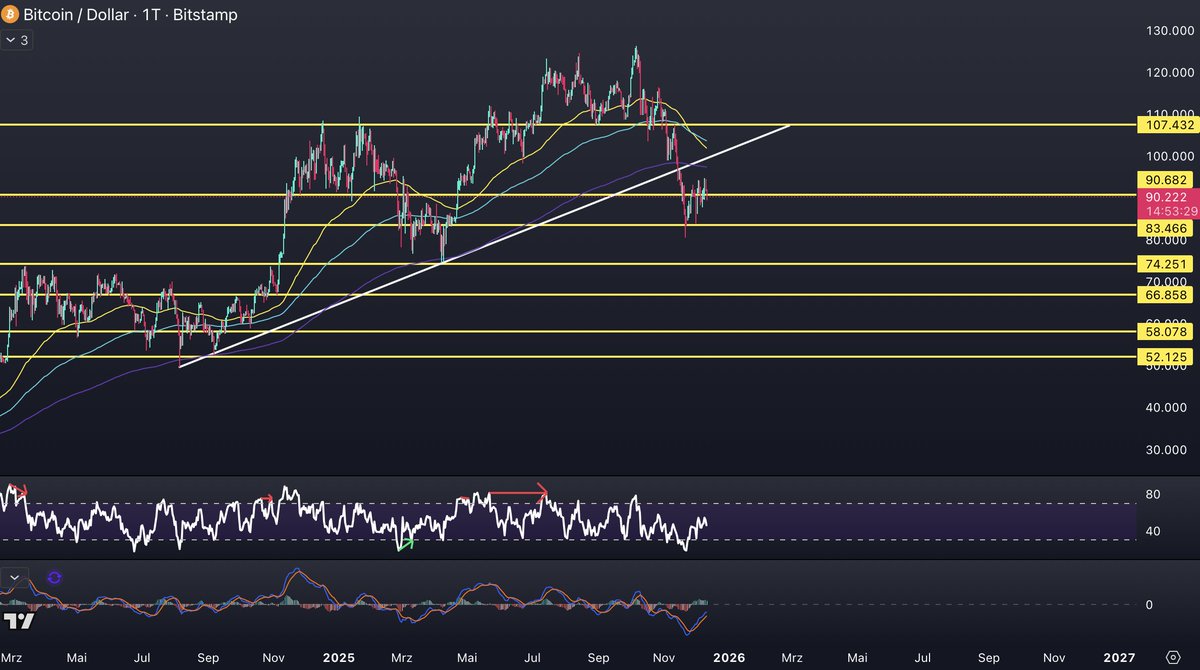Click the 40.000 price axis value
Viewport: 1200px width, 670px height.
(1165, 408)
